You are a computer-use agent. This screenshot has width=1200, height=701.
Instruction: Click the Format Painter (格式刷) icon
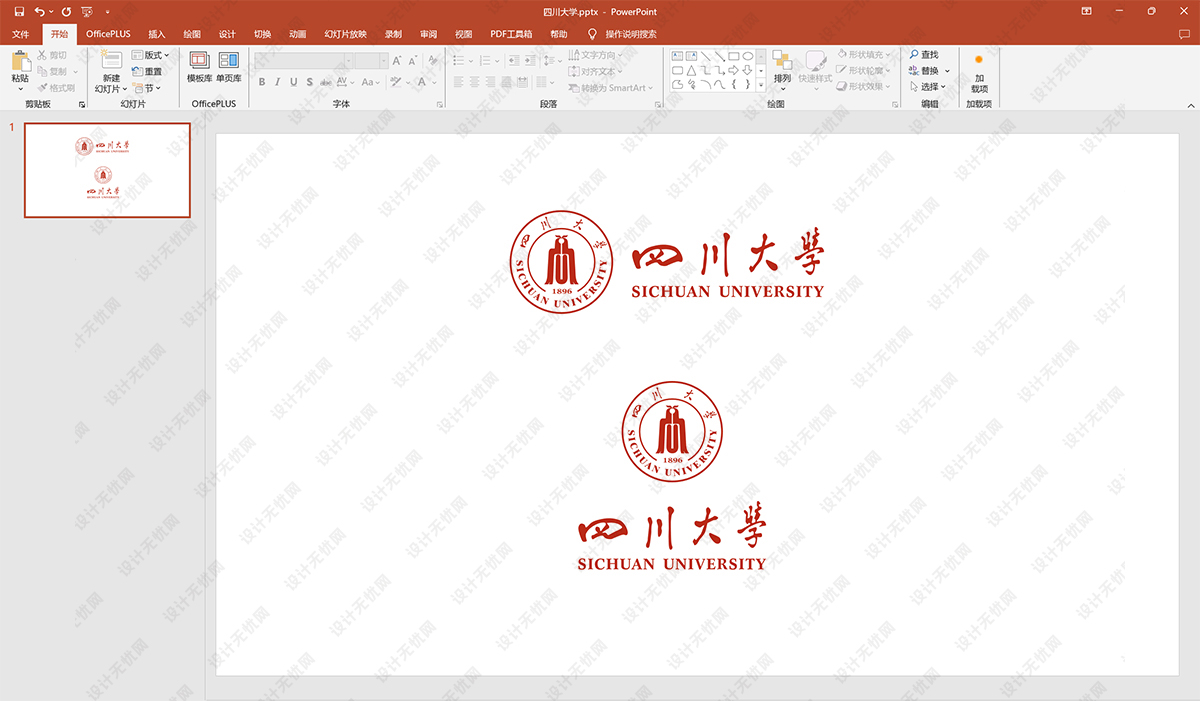[x=43, y=87]
